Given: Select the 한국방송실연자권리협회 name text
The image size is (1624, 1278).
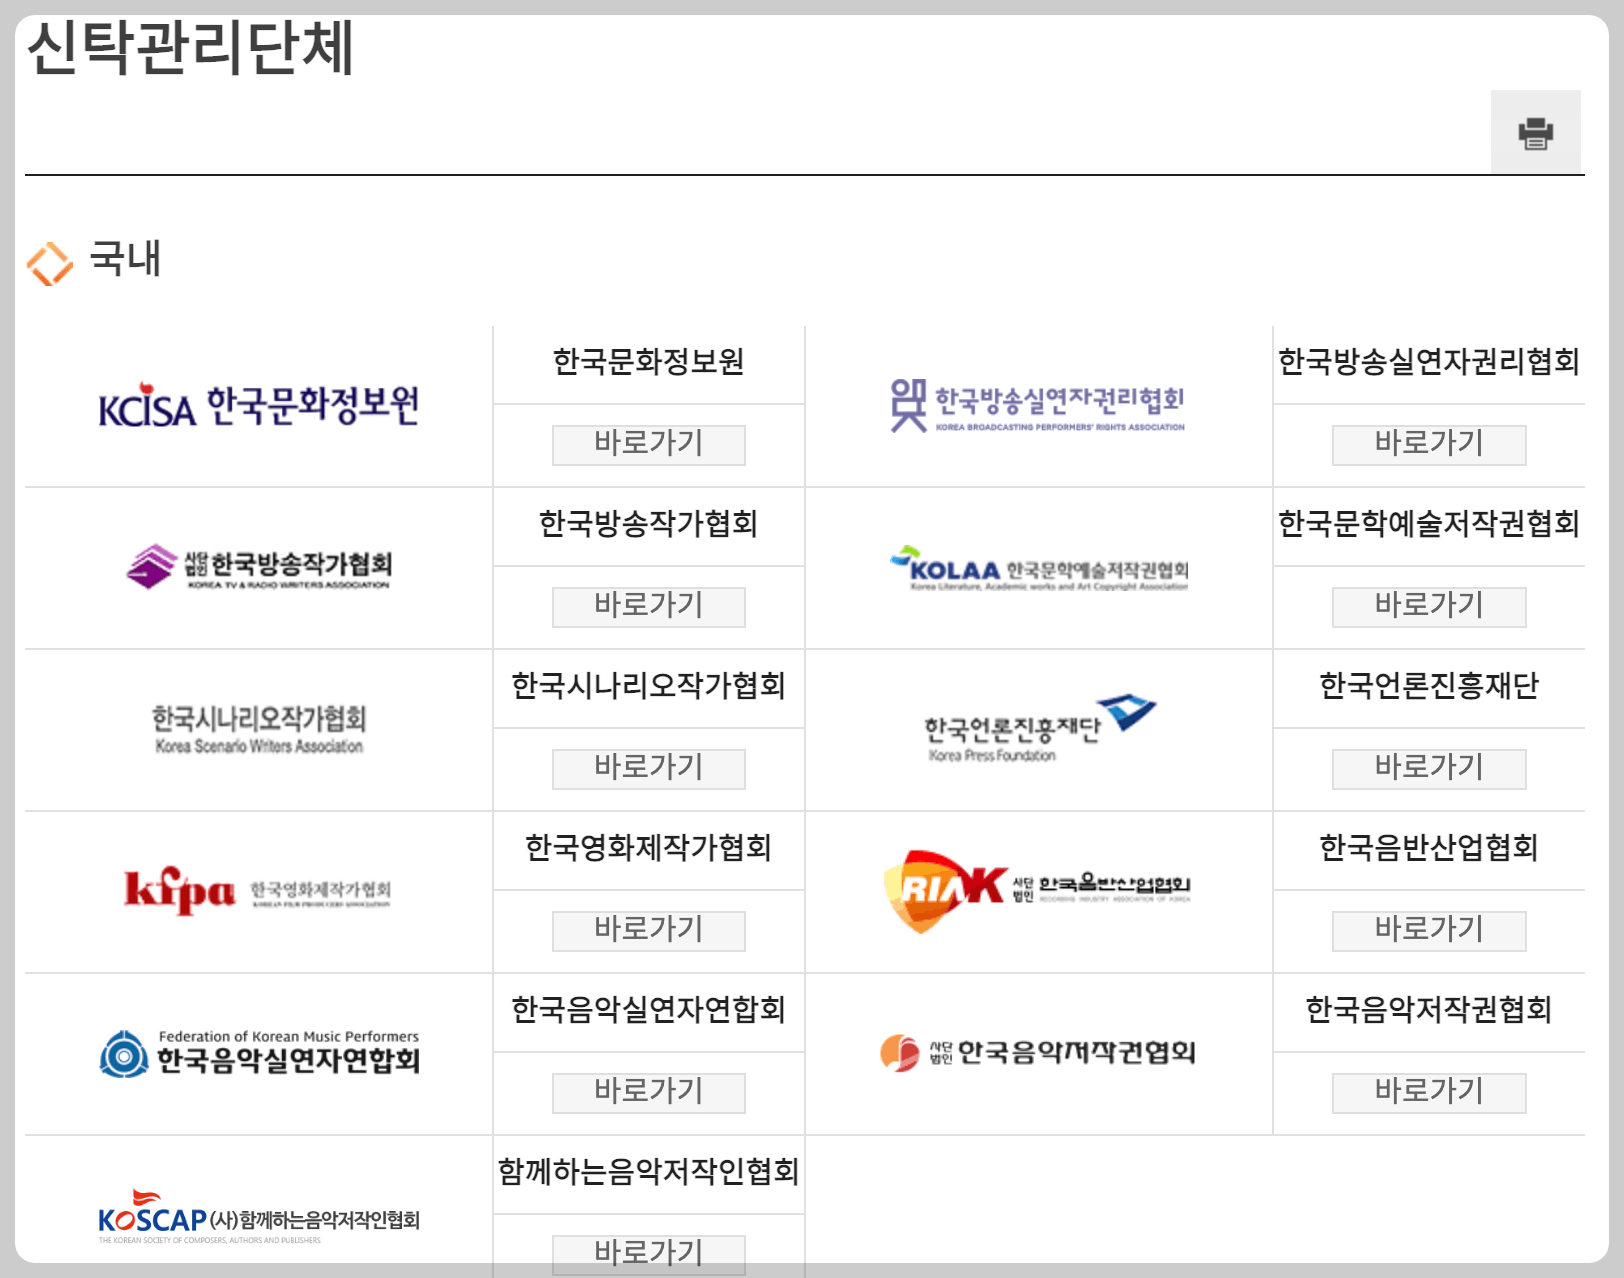Looking at the screenshot, I should click(1429, 362).
